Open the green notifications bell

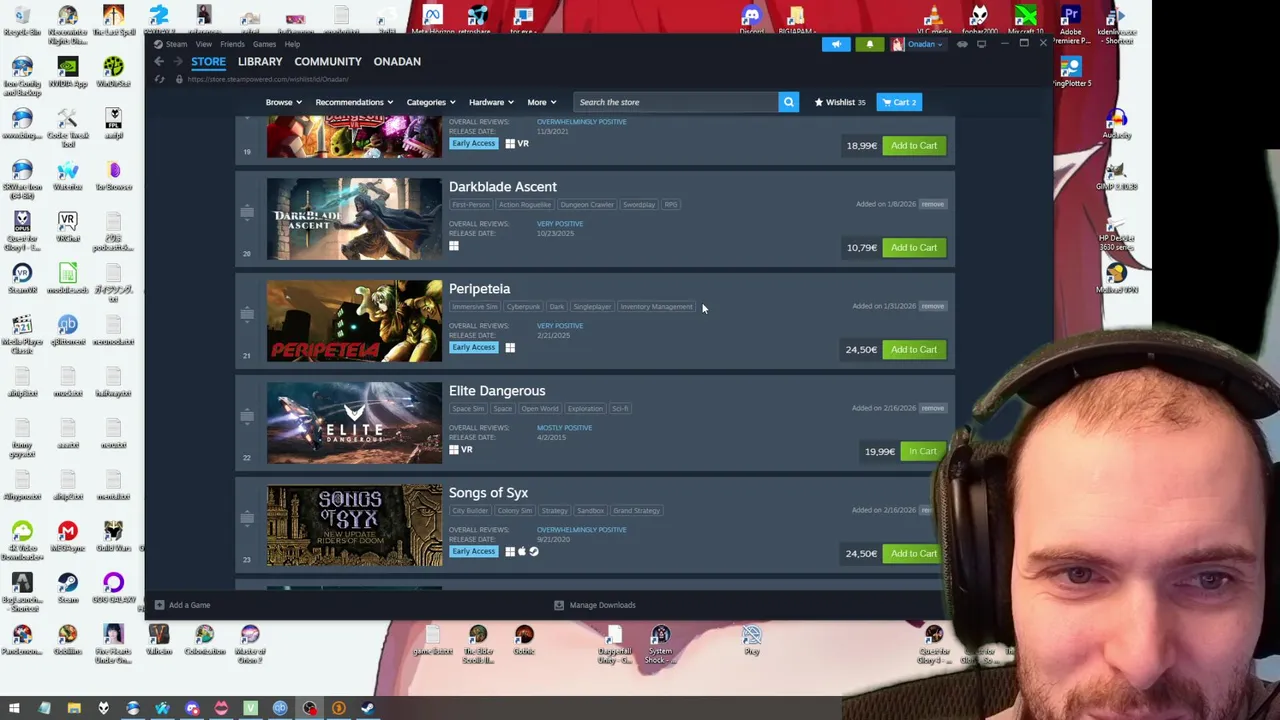click(x=869, y=44)
